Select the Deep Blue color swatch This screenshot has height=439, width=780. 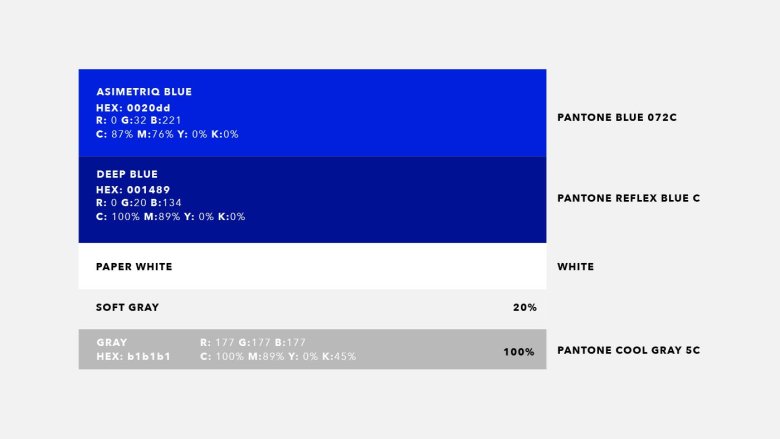[x=400, y=200]
